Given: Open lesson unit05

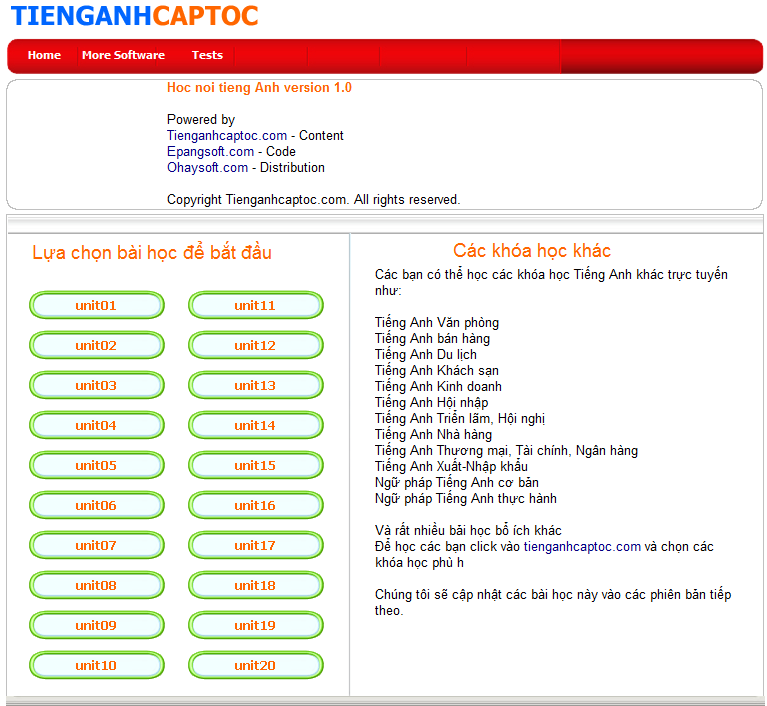Looking at the screenshot, I should 96,466.
